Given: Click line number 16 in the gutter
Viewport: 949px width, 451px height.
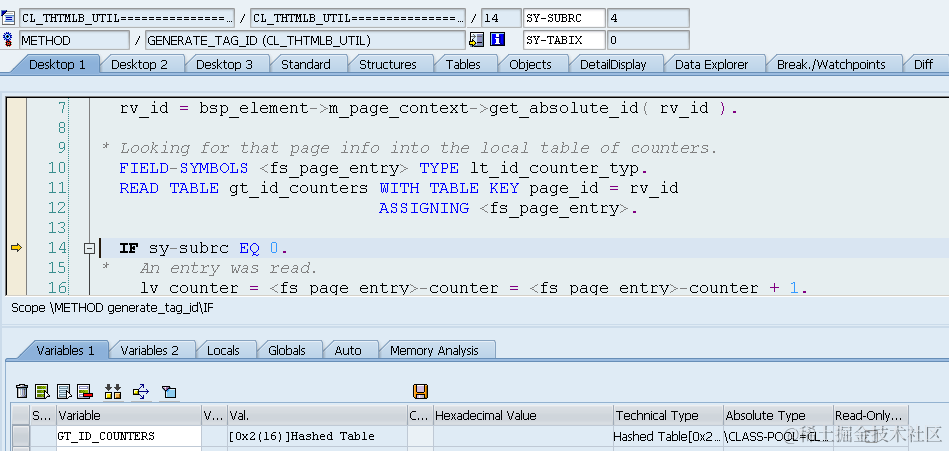Looking at the screenshot, I should [57, 288].
